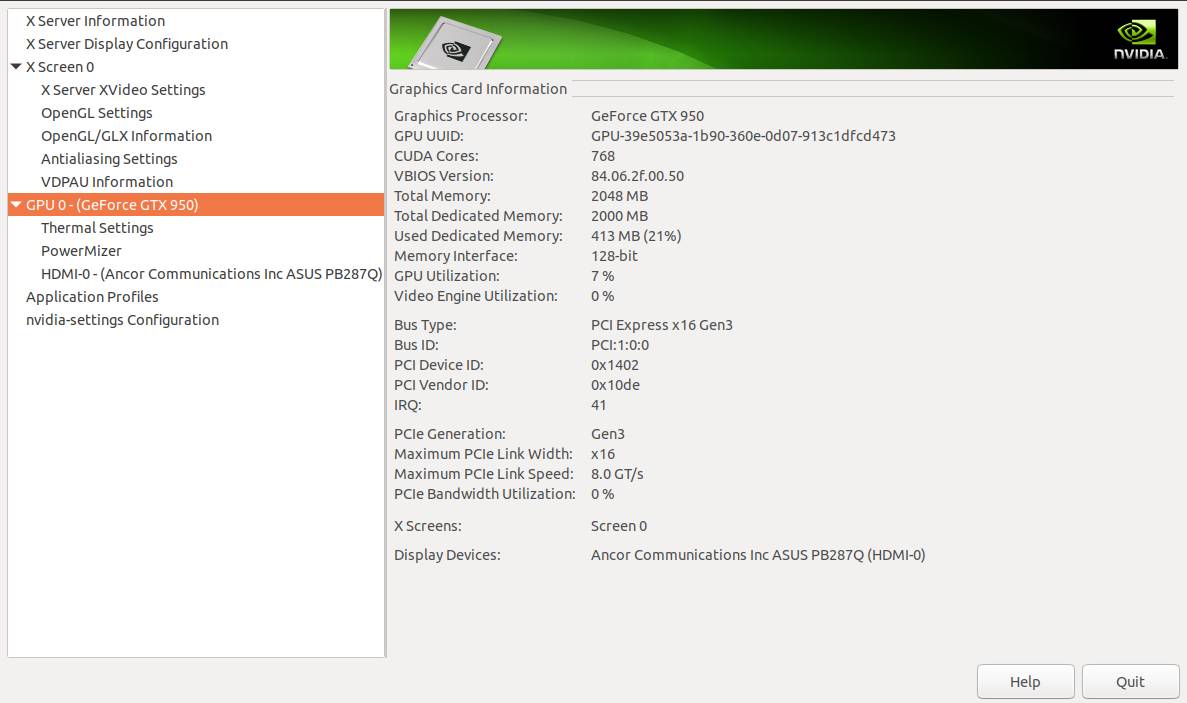Select X Screen 0 entry
This screenshot has width=1187, height=703.
point(60,67)
